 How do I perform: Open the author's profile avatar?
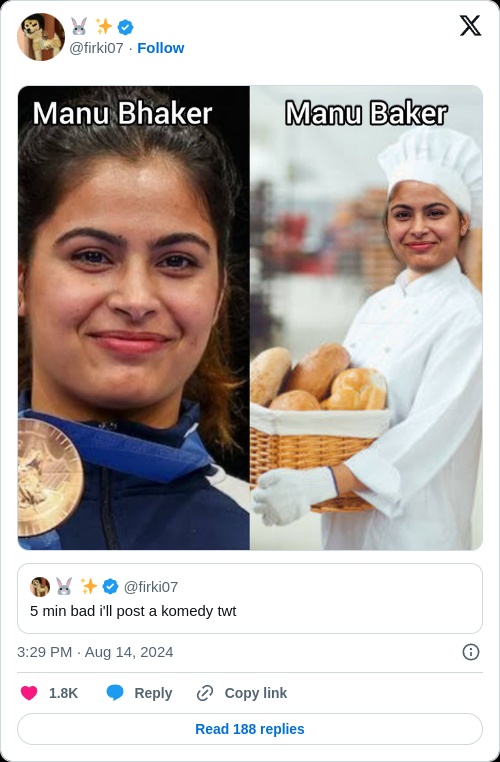[x=41, y=37]
